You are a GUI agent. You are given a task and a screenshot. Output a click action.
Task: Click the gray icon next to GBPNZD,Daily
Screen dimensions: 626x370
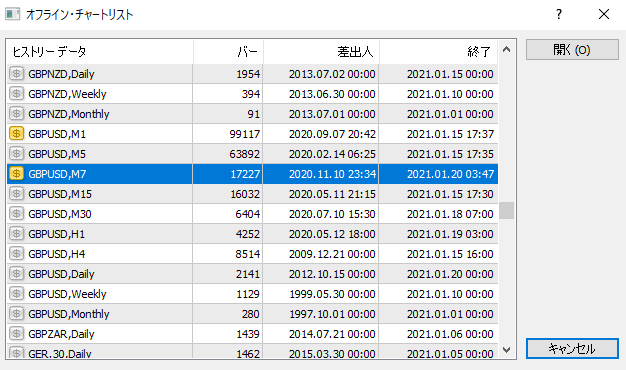pos(16,74)
